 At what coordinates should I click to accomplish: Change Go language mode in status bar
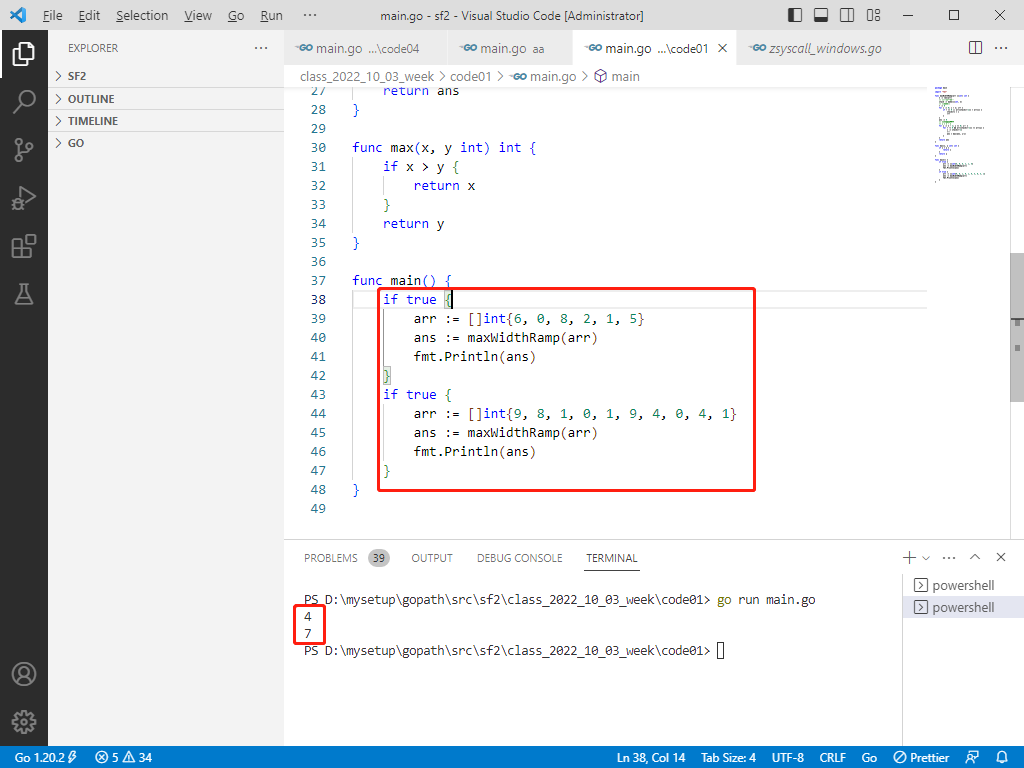point(869,758)
